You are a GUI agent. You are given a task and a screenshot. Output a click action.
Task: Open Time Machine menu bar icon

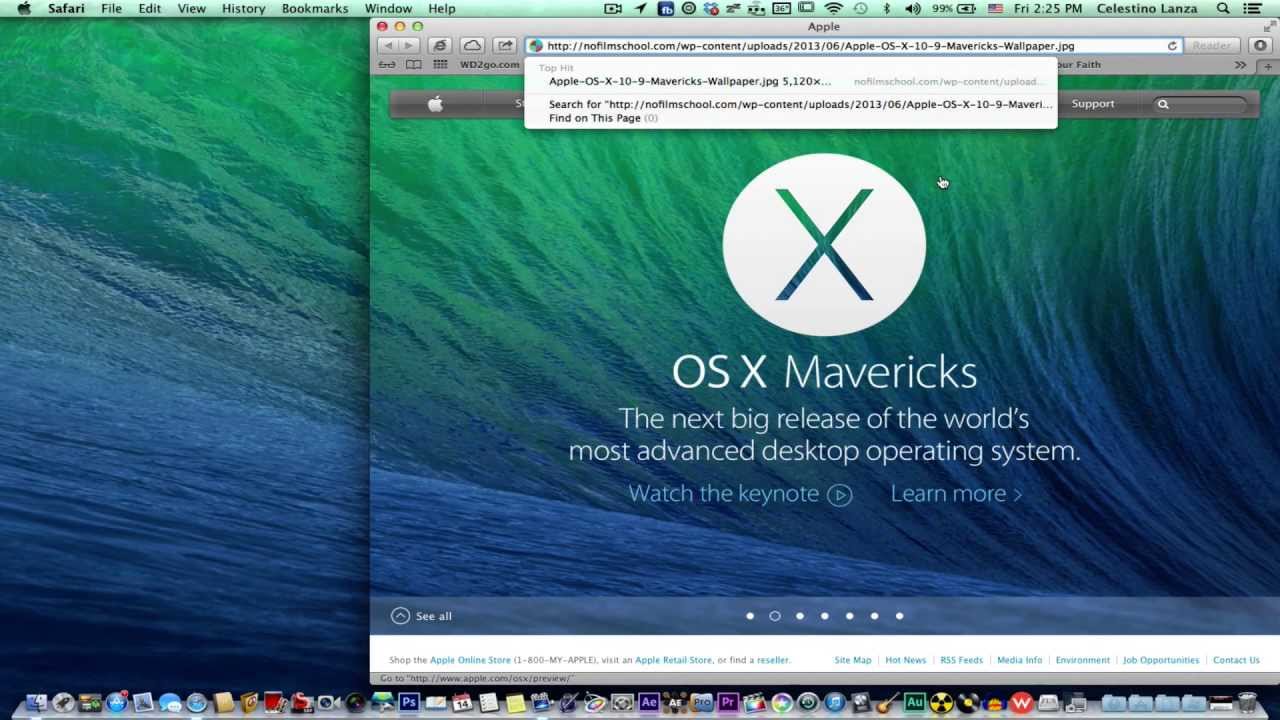click(860, 9)
